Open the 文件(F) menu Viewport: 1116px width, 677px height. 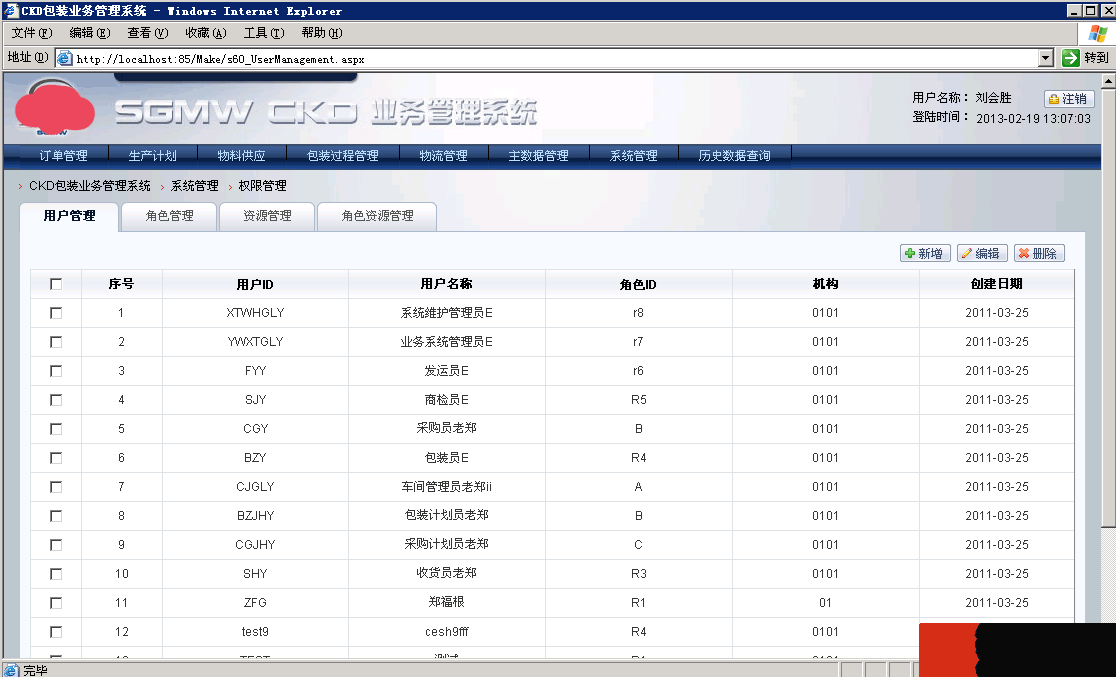[32, 33]
